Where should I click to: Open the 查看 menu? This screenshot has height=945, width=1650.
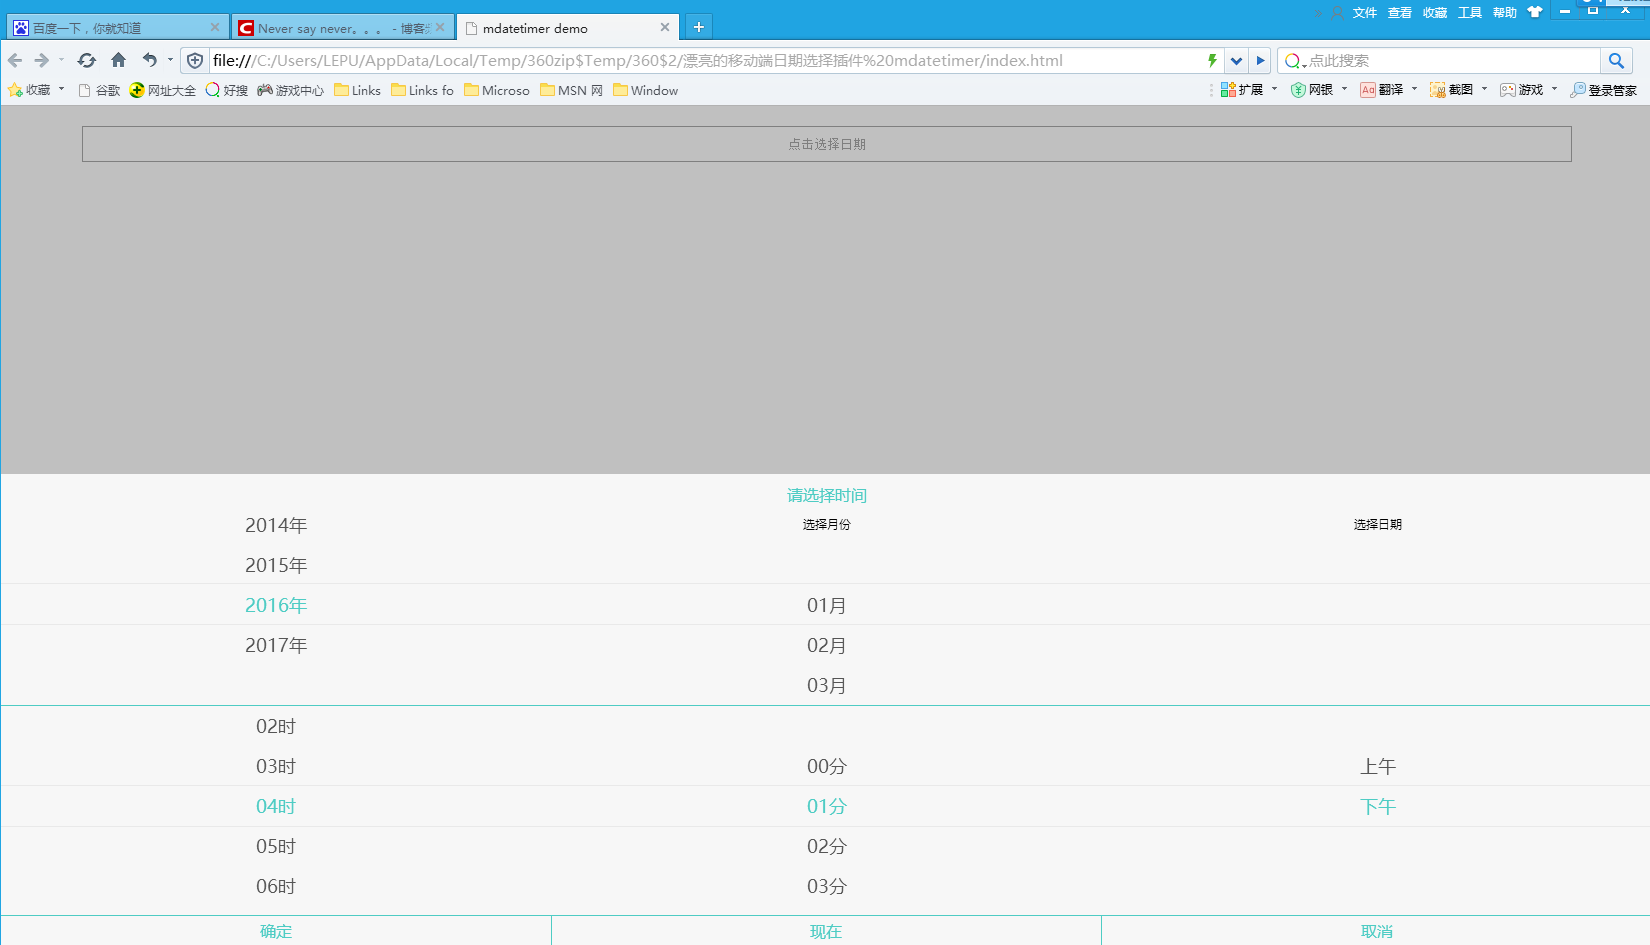coord(1400,13)
